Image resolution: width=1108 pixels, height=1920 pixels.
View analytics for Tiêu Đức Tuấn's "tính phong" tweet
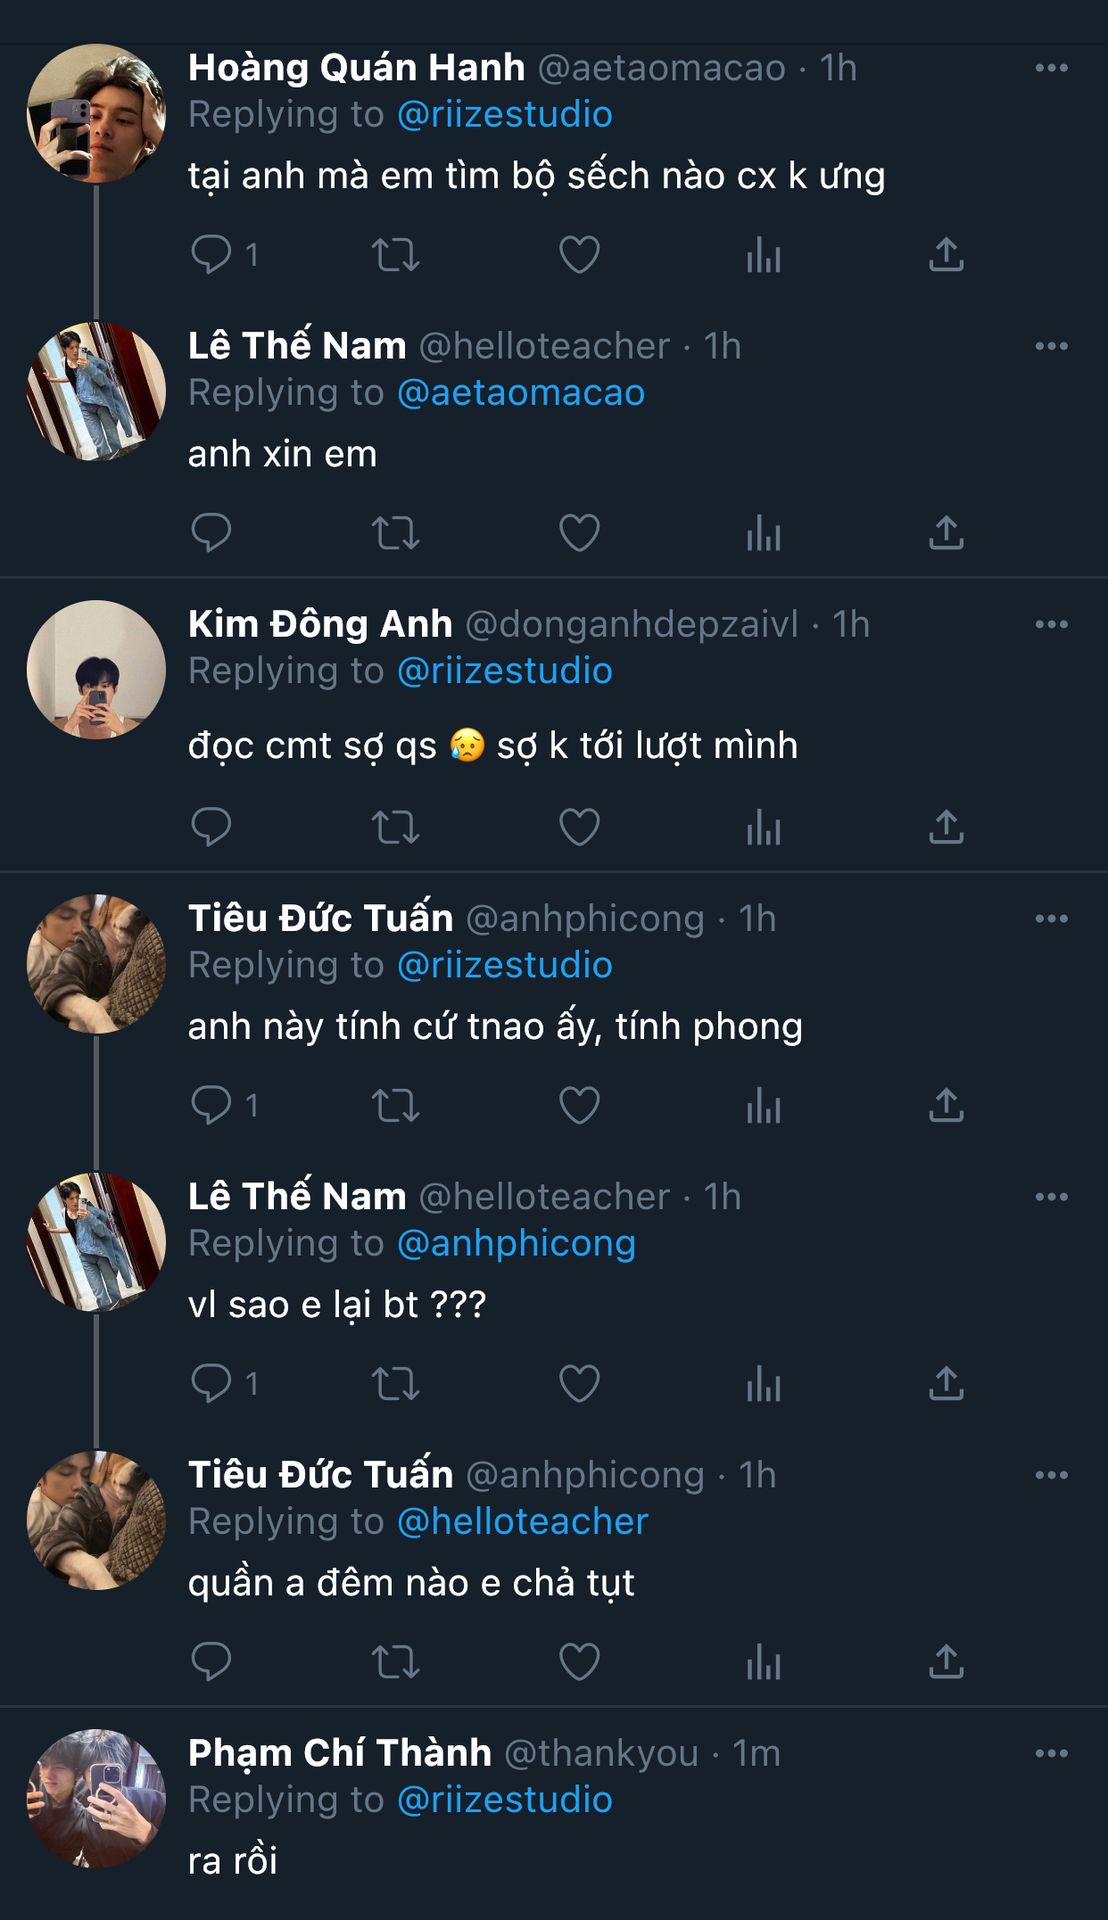(x=763, y=1106)
